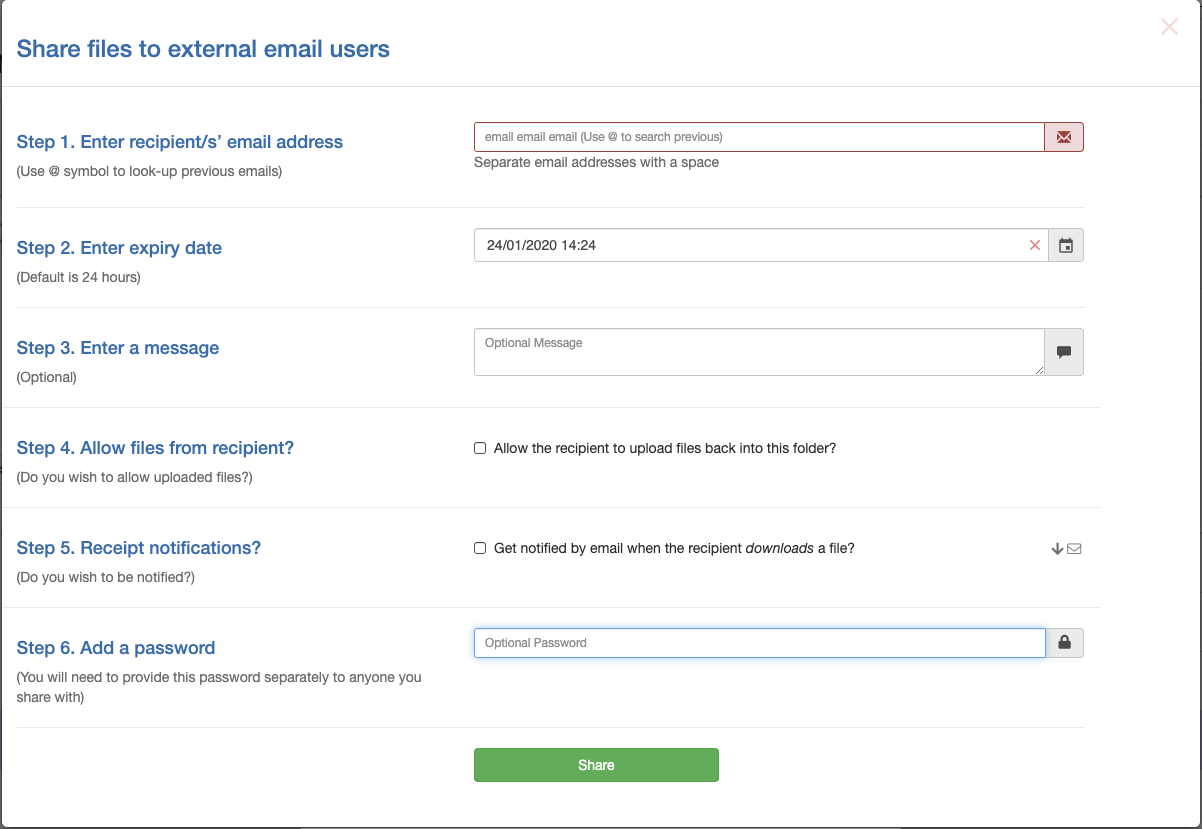Enable the allow recipient upload checkbox

click(480, 448)
